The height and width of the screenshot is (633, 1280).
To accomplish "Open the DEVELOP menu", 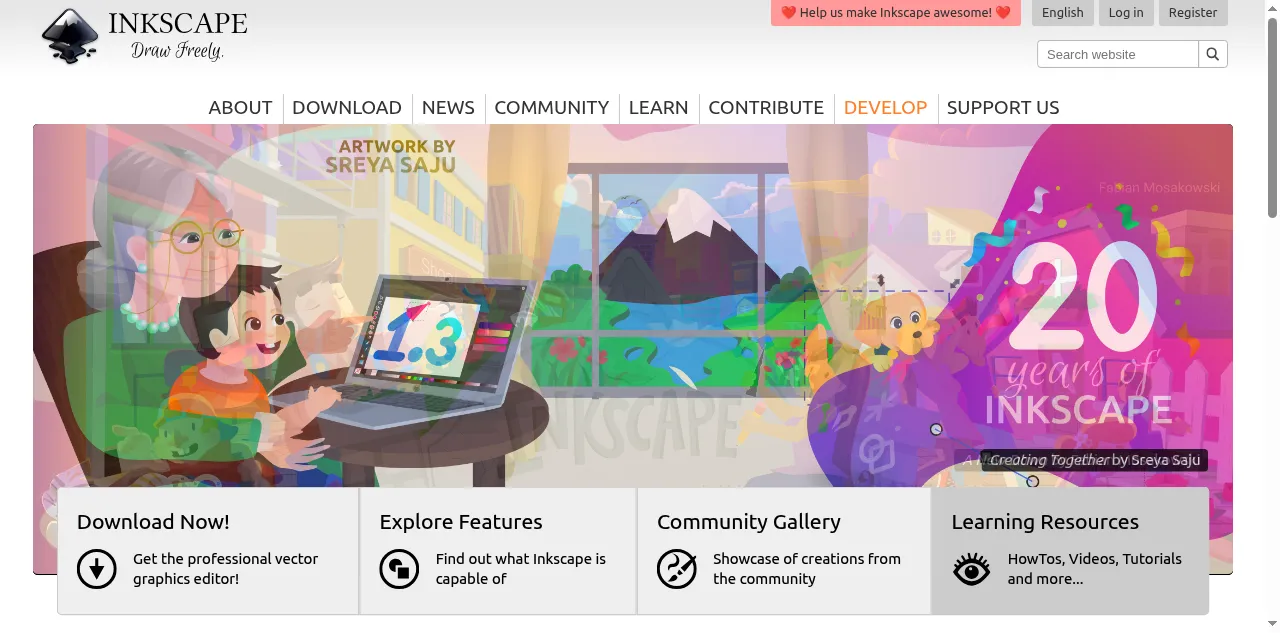I will [885, 107].
